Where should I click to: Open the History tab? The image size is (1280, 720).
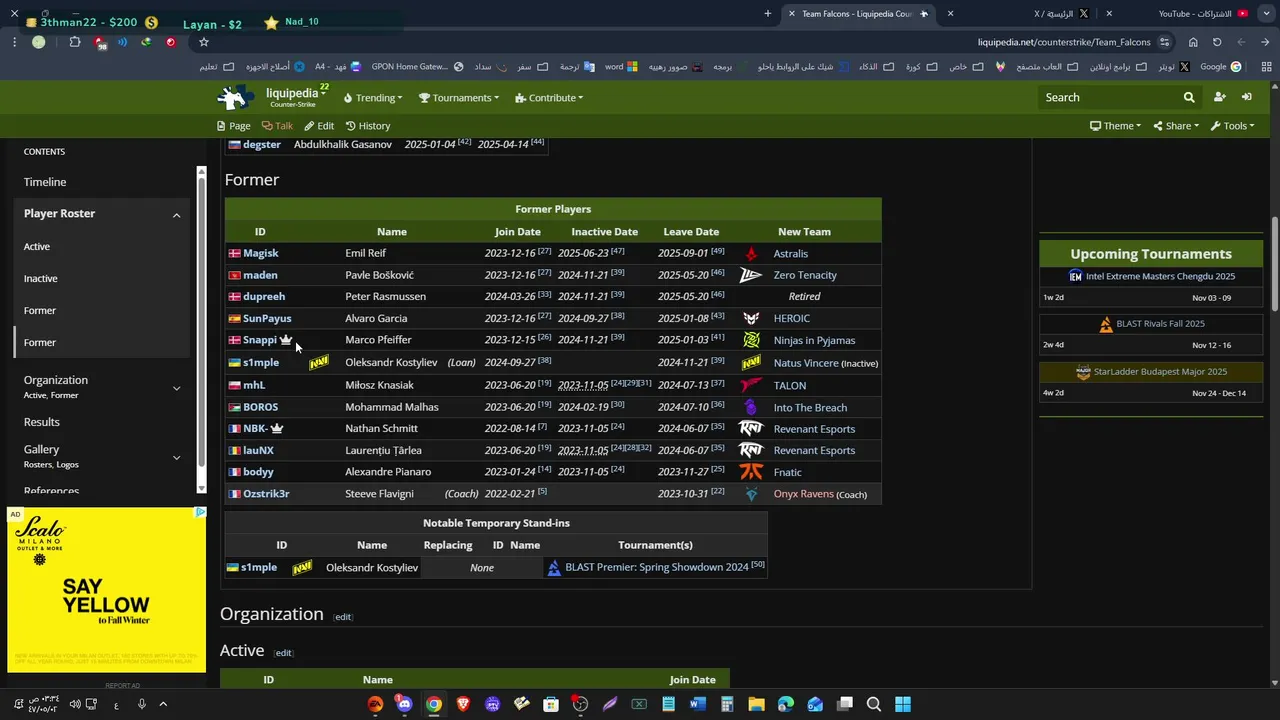click(368, 126)
